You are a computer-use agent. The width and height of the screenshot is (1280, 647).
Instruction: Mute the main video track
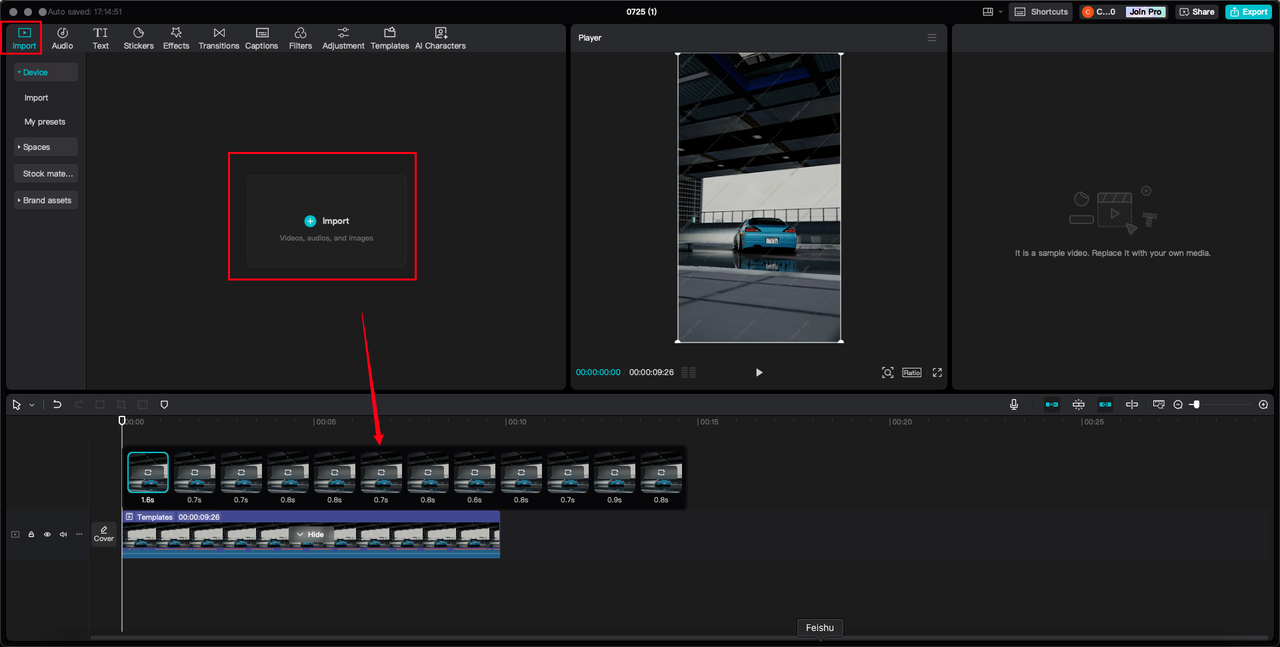pos(63,534)
